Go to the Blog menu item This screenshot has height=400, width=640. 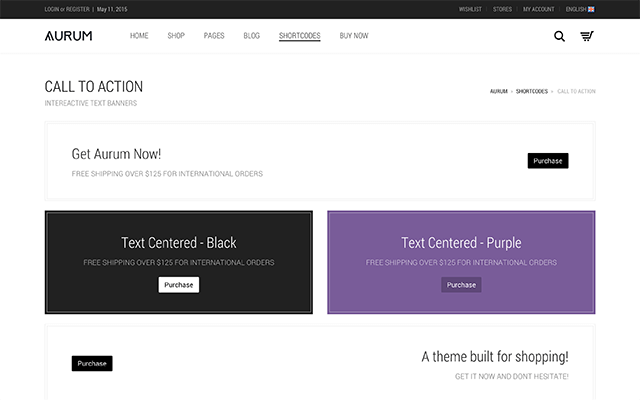[251, 36]
